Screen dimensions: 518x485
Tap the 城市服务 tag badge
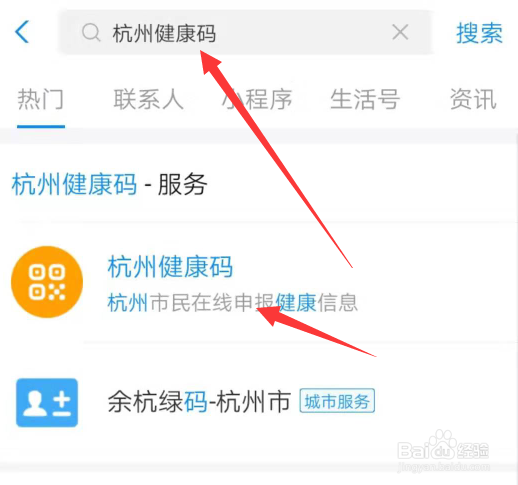337,401
